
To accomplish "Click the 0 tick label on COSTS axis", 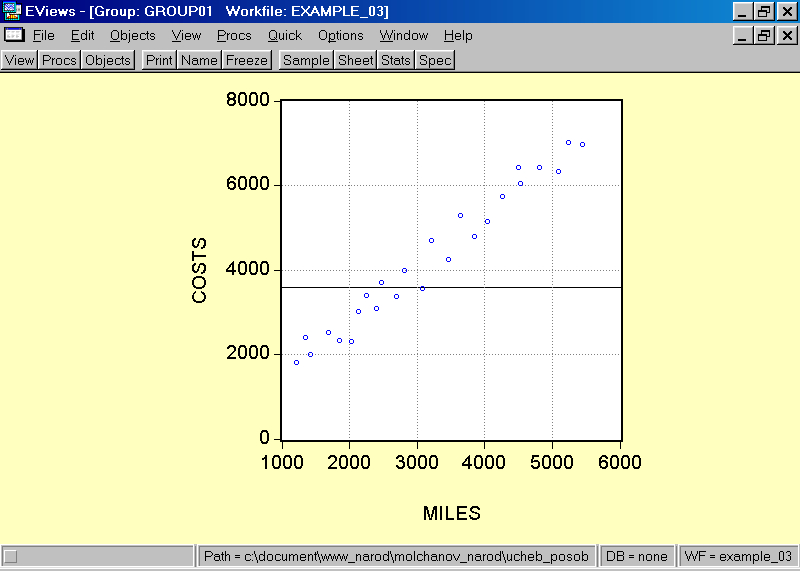I will coord(264,438).
